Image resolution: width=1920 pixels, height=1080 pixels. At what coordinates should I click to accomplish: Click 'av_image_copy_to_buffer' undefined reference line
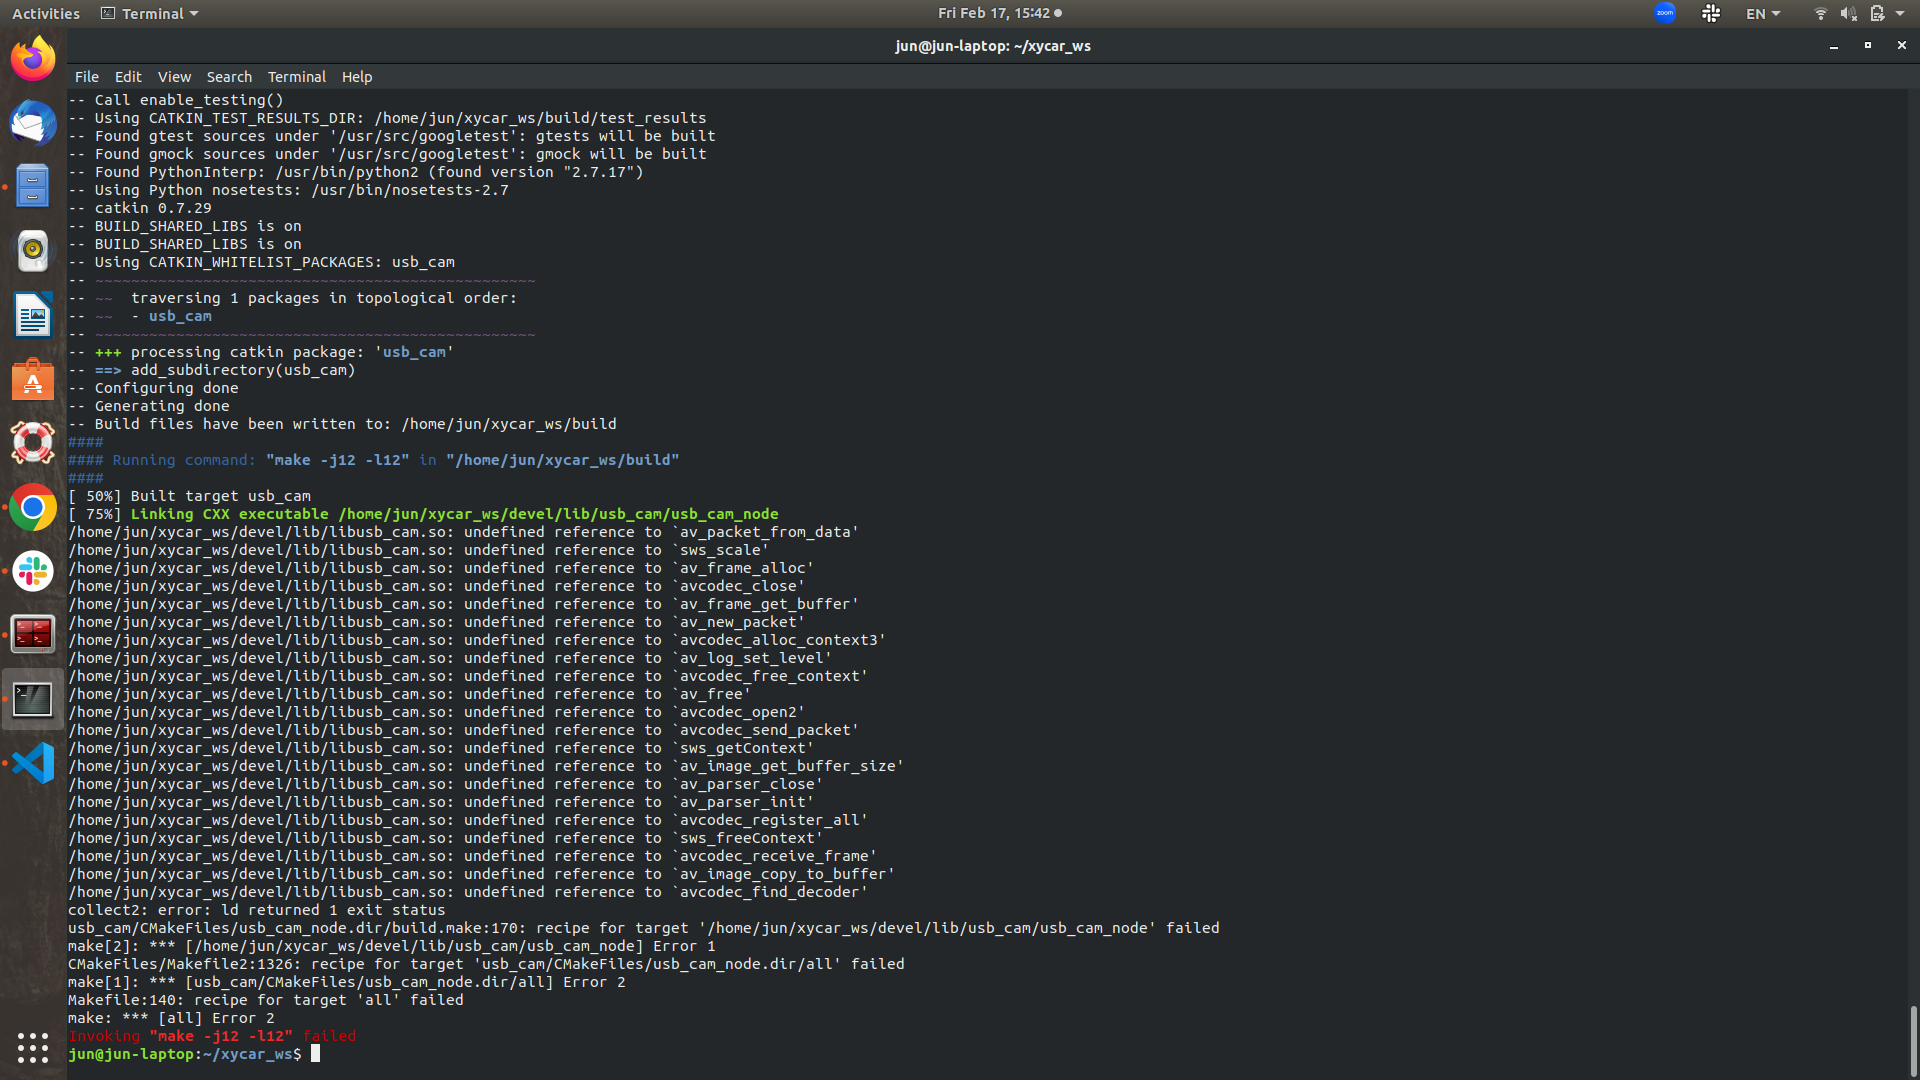click(481, 874)
